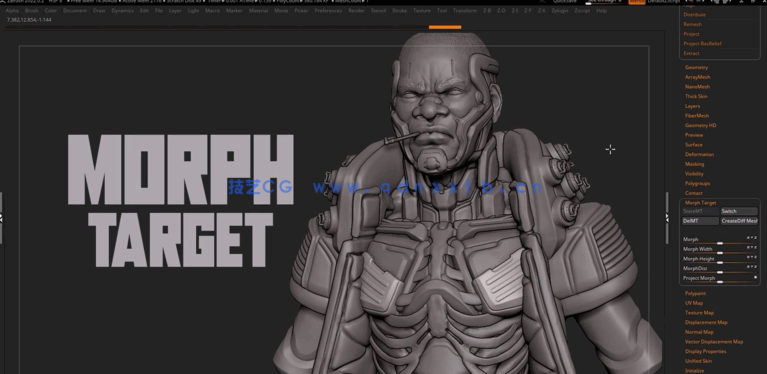Screen dimensions: 767x374
Task: Expand the Display Properties subpalette
Action: click(705, 352)
